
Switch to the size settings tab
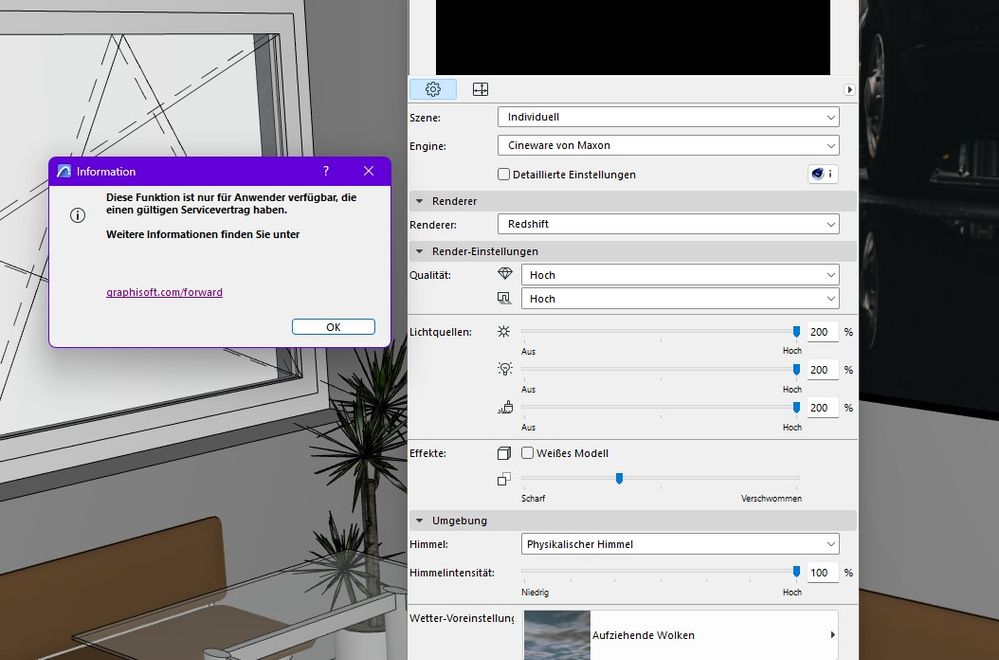tap(480, 89)
